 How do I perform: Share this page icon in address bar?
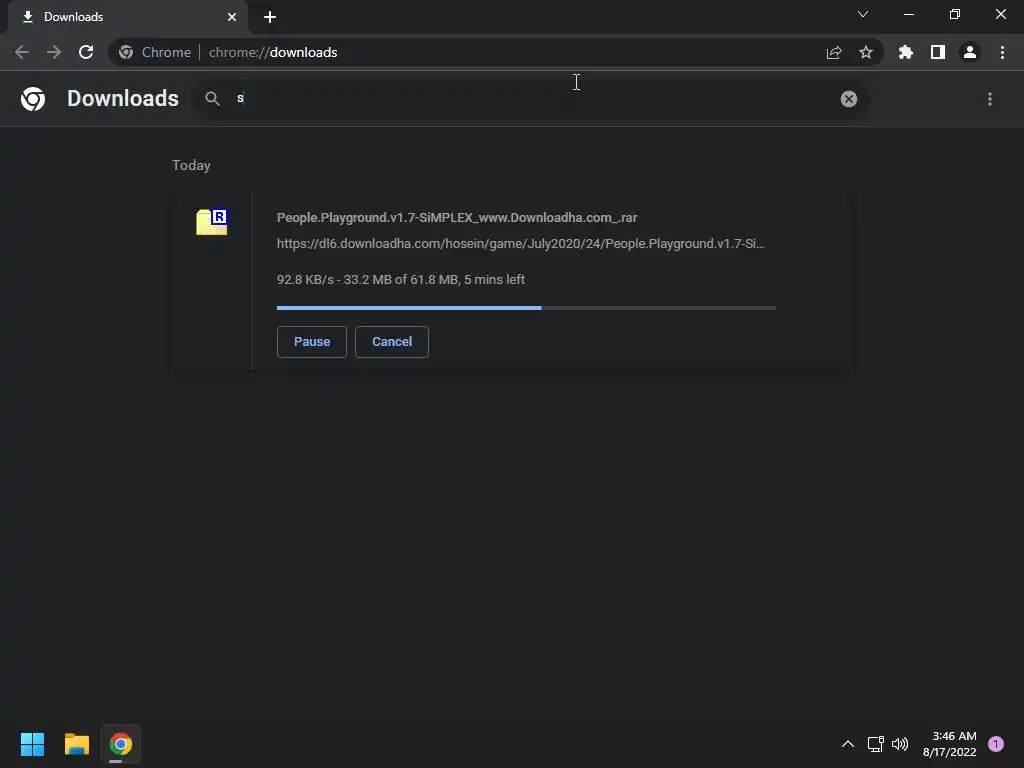point(834,52)
